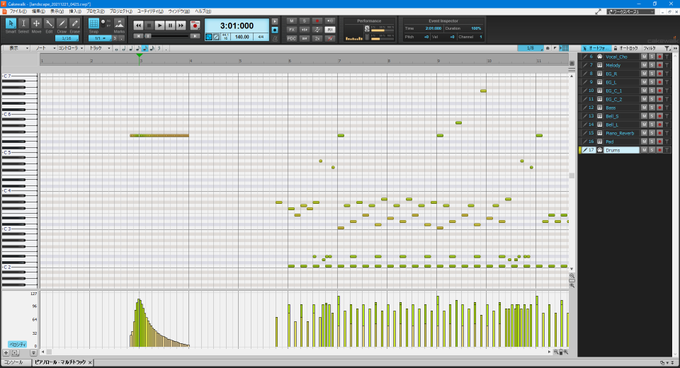Select the Smart tool
Viewport: 680px width, 368px height.
coord(11,23)
